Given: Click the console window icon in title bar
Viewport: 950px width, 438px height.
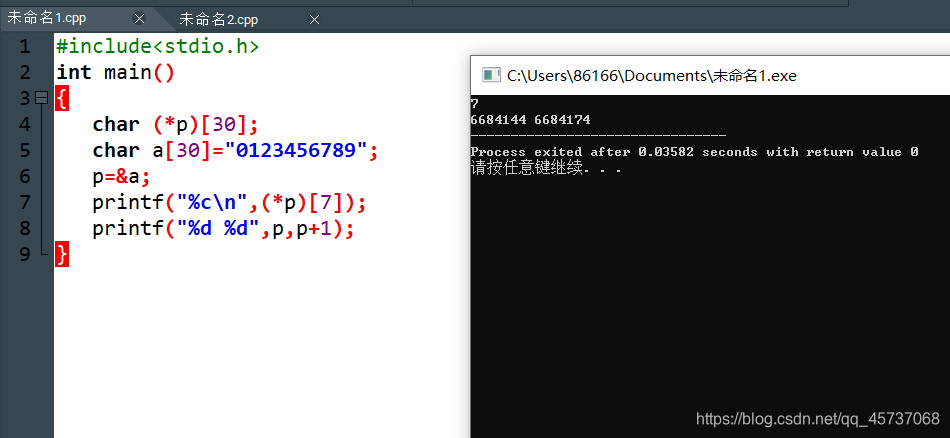Looking at the screenshot, I should (x=491, y=75).
